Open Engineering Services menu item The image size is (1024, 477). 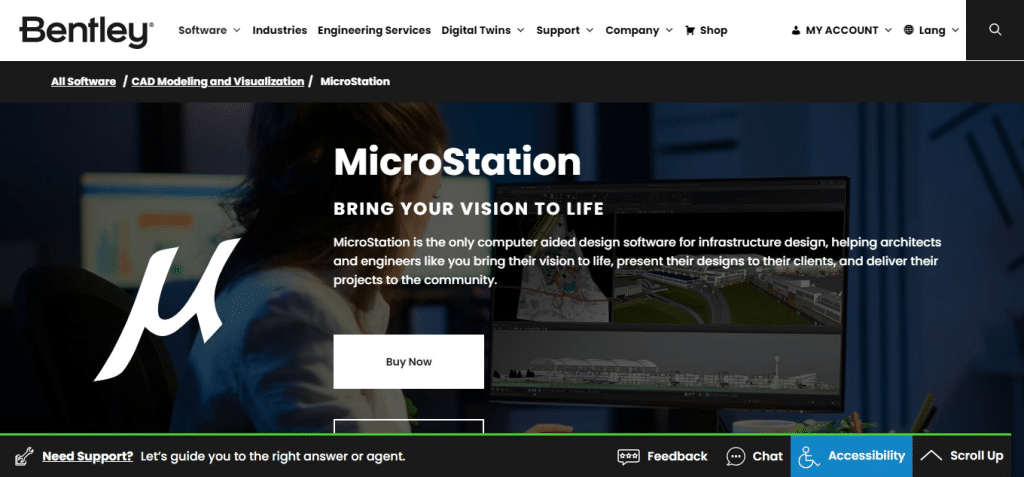coord(374,30)
